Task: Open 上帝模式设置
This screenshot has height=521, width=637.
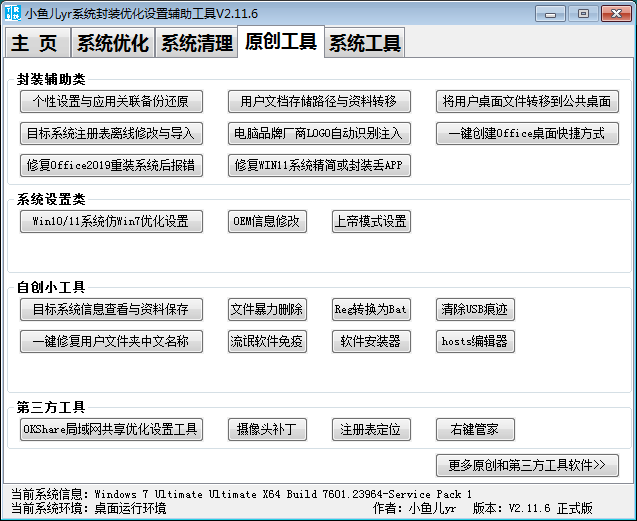Action: 371,221
